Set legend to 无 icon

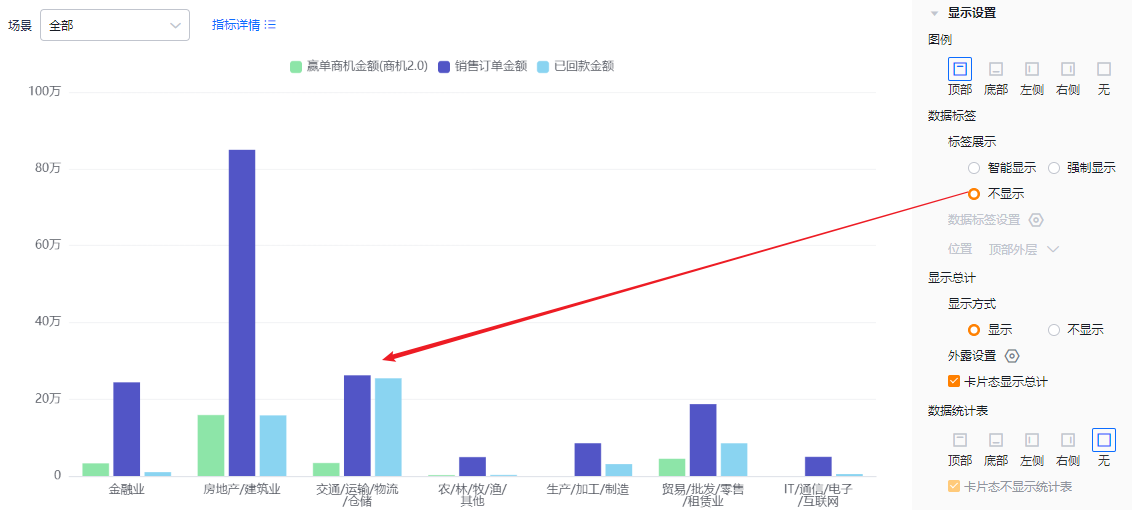click(1104, 69)
